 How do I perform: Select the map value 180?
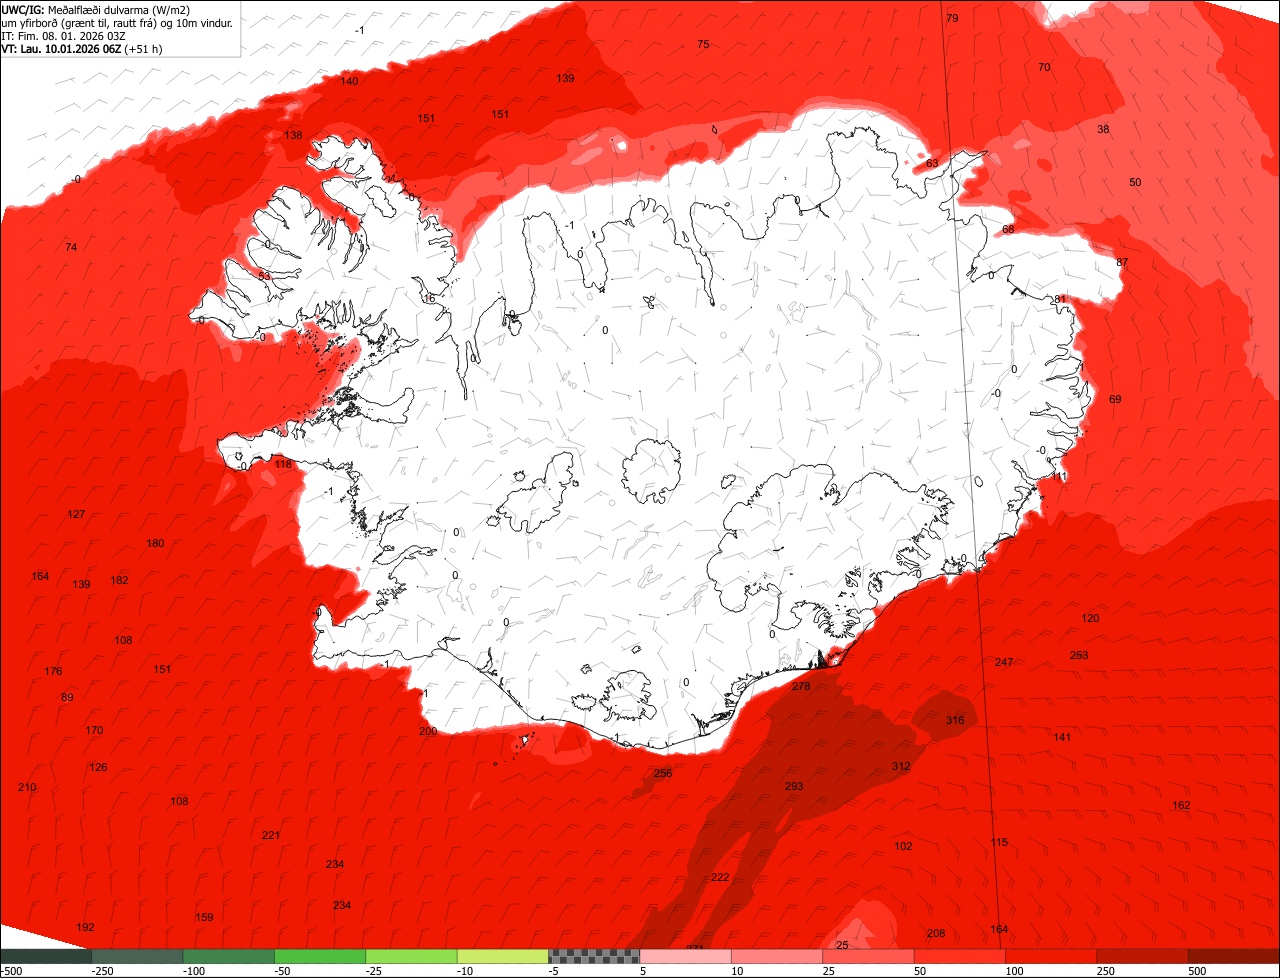[x=155, y=544]
